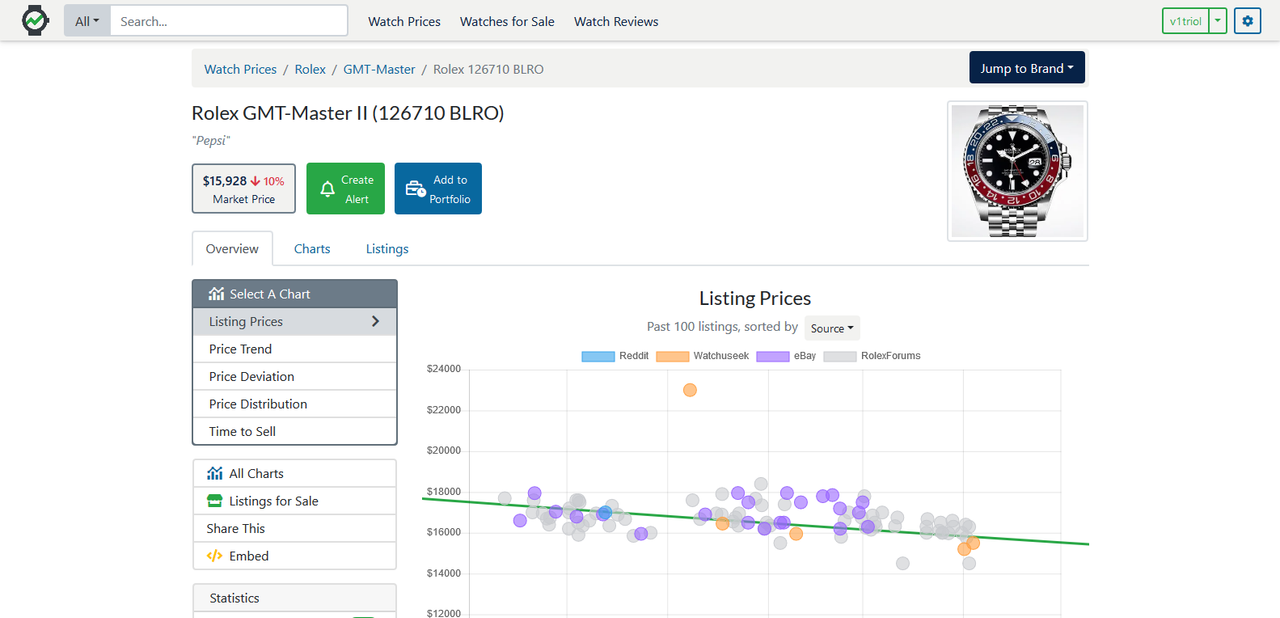
Task: Open the Listings for Sale link
Action: point(295,501)
